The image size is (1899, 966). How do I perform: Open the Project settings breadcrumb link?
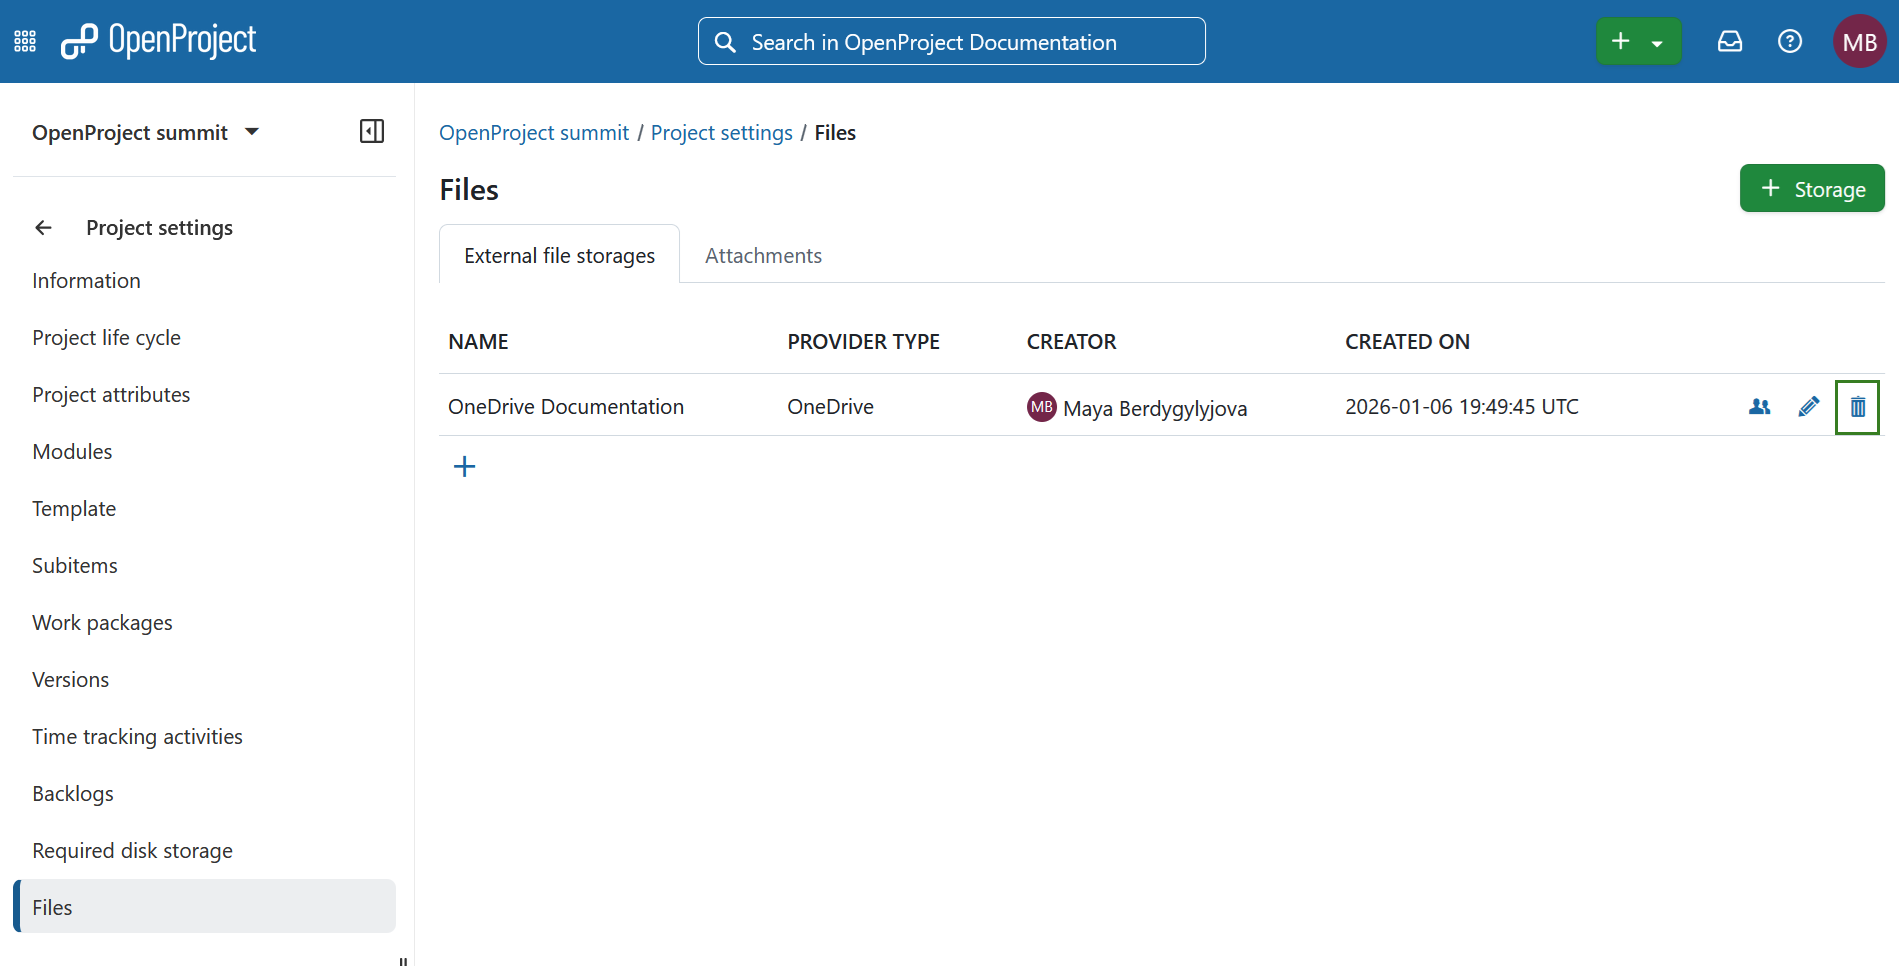pos(721,132)
